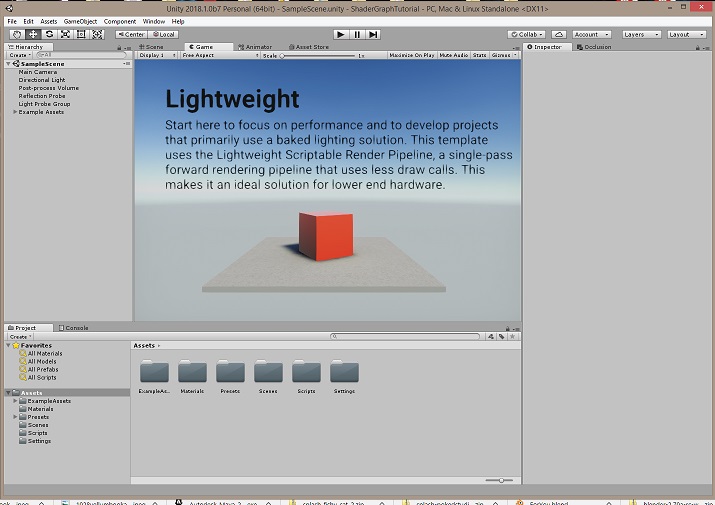Open the Layers dropdown
Image resolution: width=715 pixels, height=505 pixels.
pos(642,34)
